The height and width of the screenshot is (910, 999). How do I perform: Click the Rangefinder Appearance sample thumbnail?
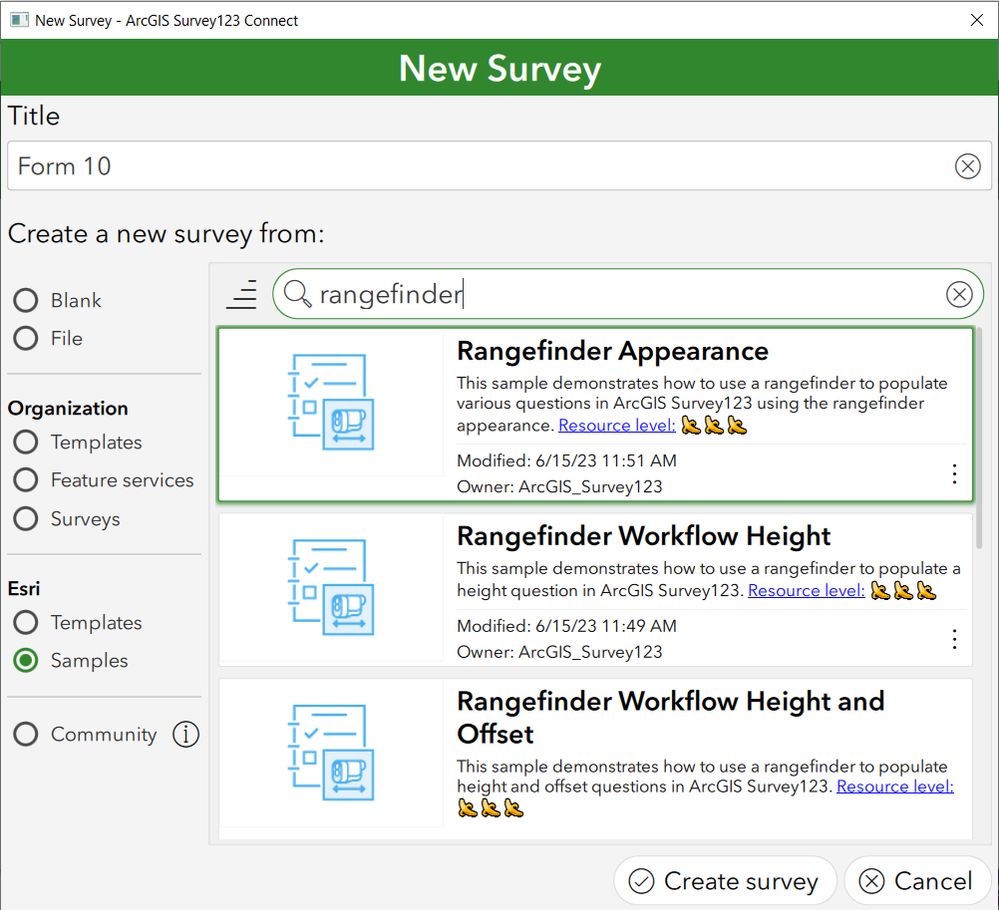[x=331, y=402]
